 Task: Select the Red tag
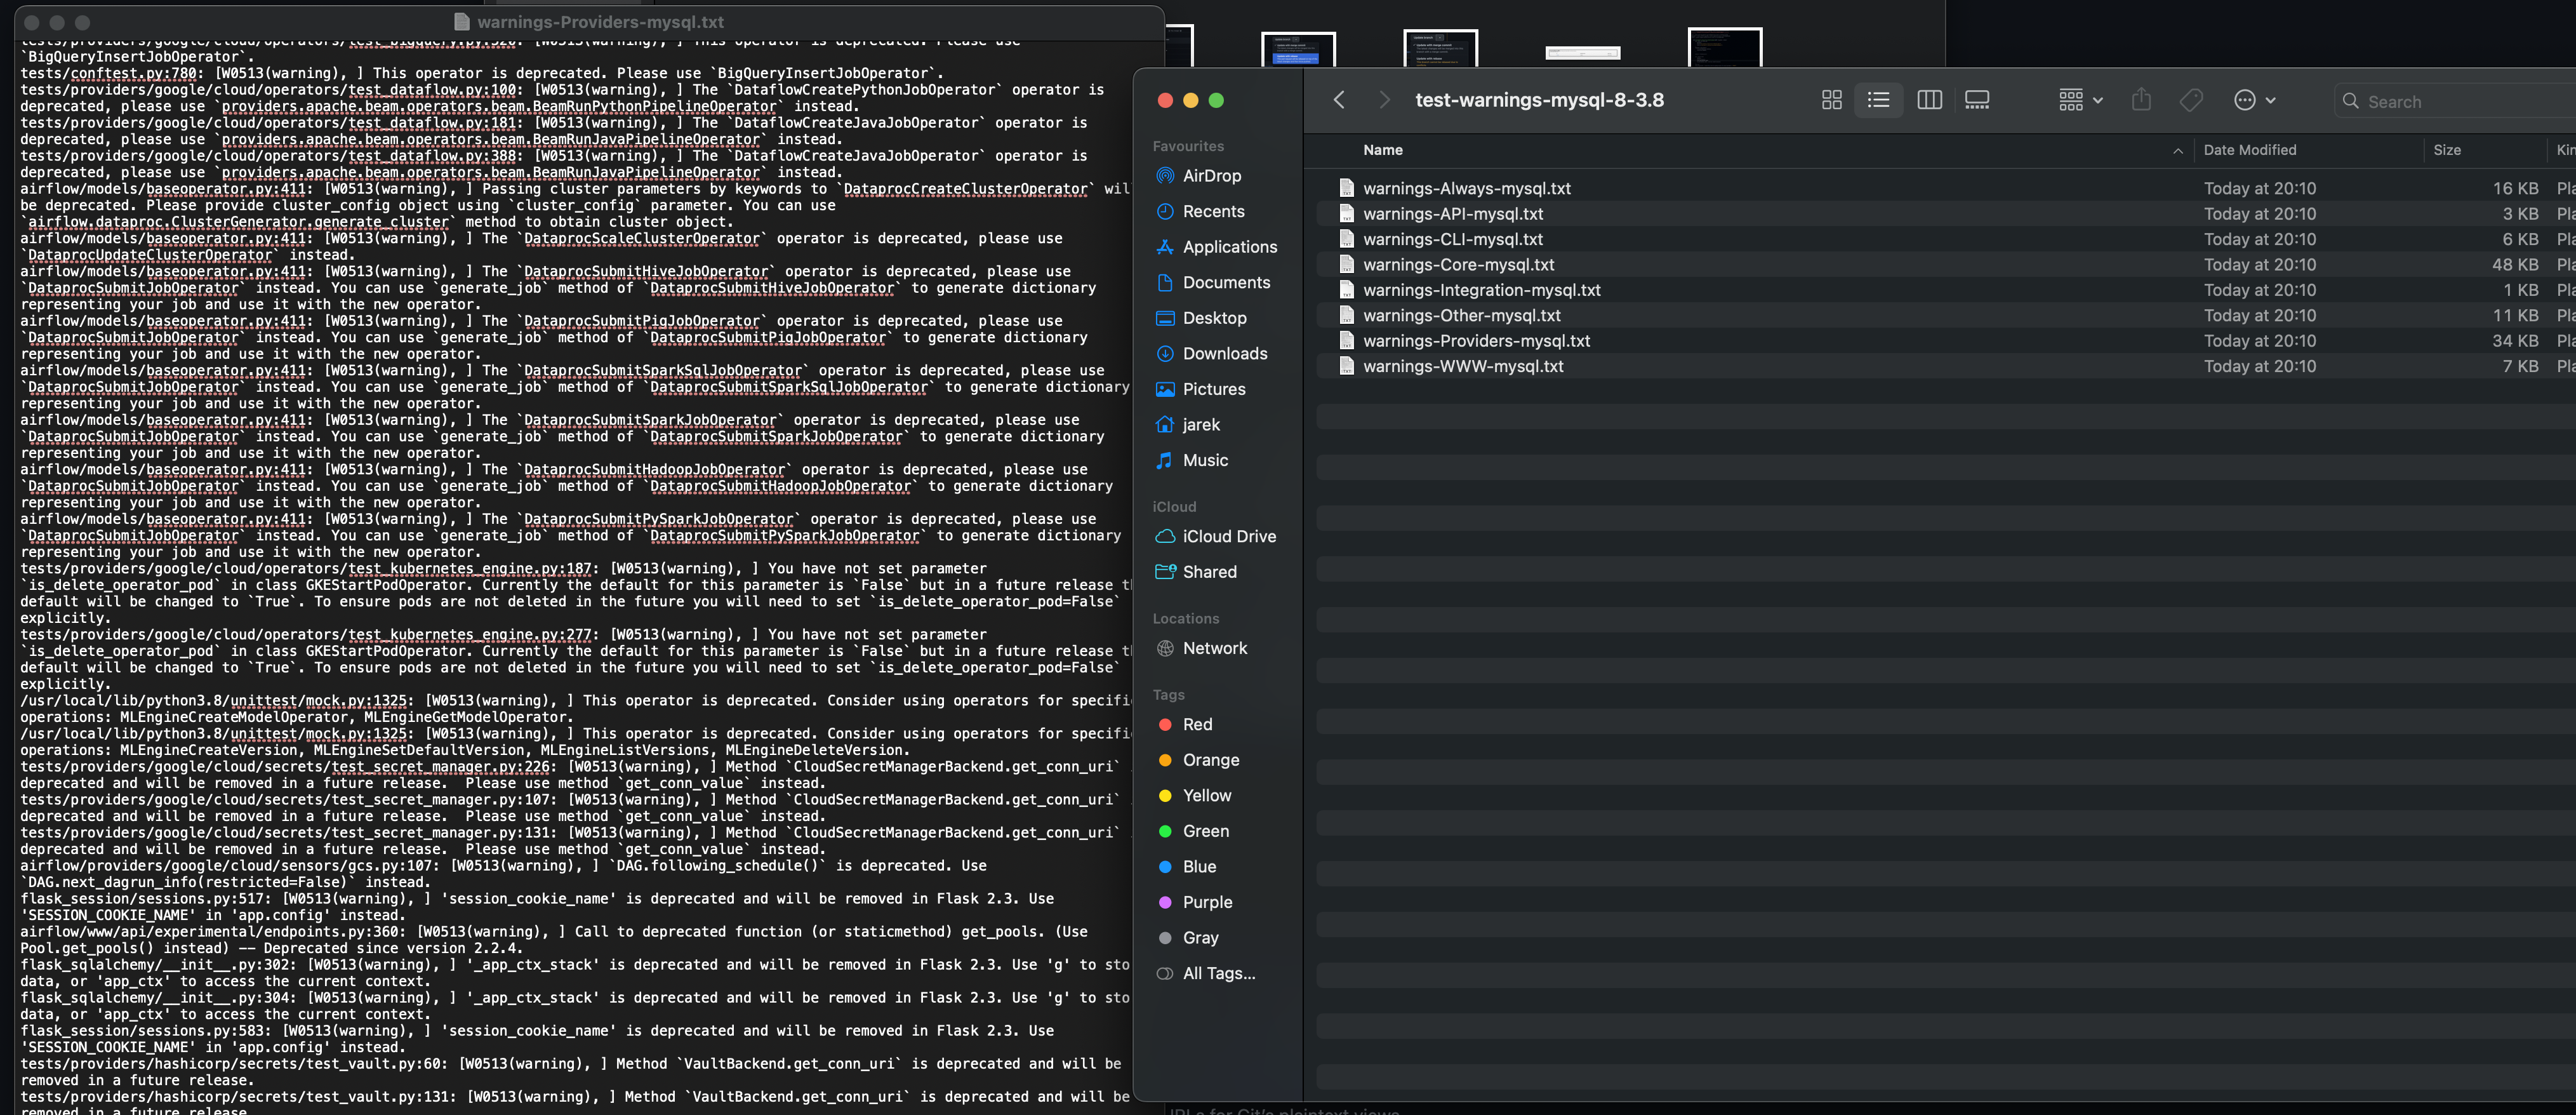pos(1197,725)
